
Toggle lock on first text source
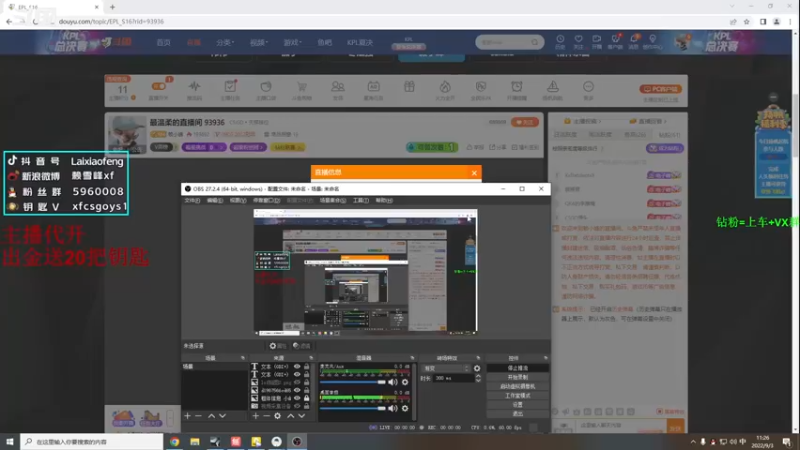click(x=307, y=366)
